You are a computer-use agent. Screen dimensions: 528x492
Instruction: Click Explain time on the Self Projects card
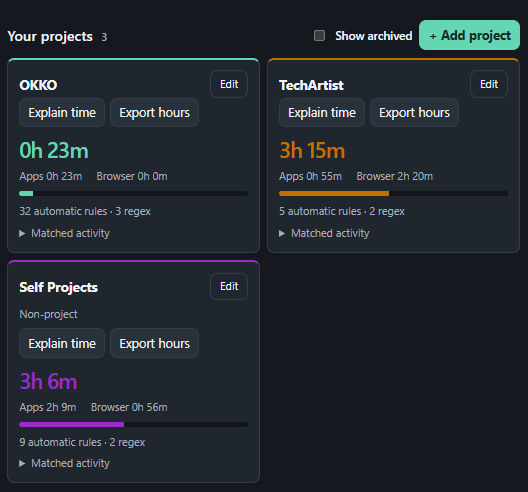(x=62, y=343)
